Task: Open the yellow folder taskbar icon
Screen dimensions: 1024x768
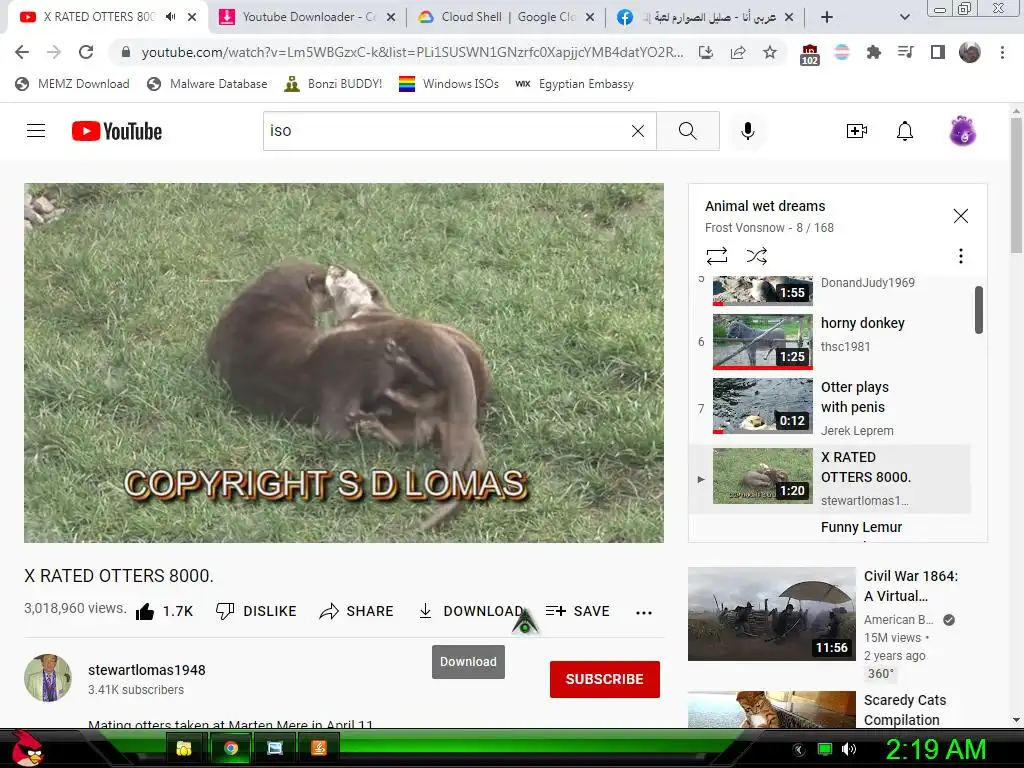Action: click(x=185, y=748)
